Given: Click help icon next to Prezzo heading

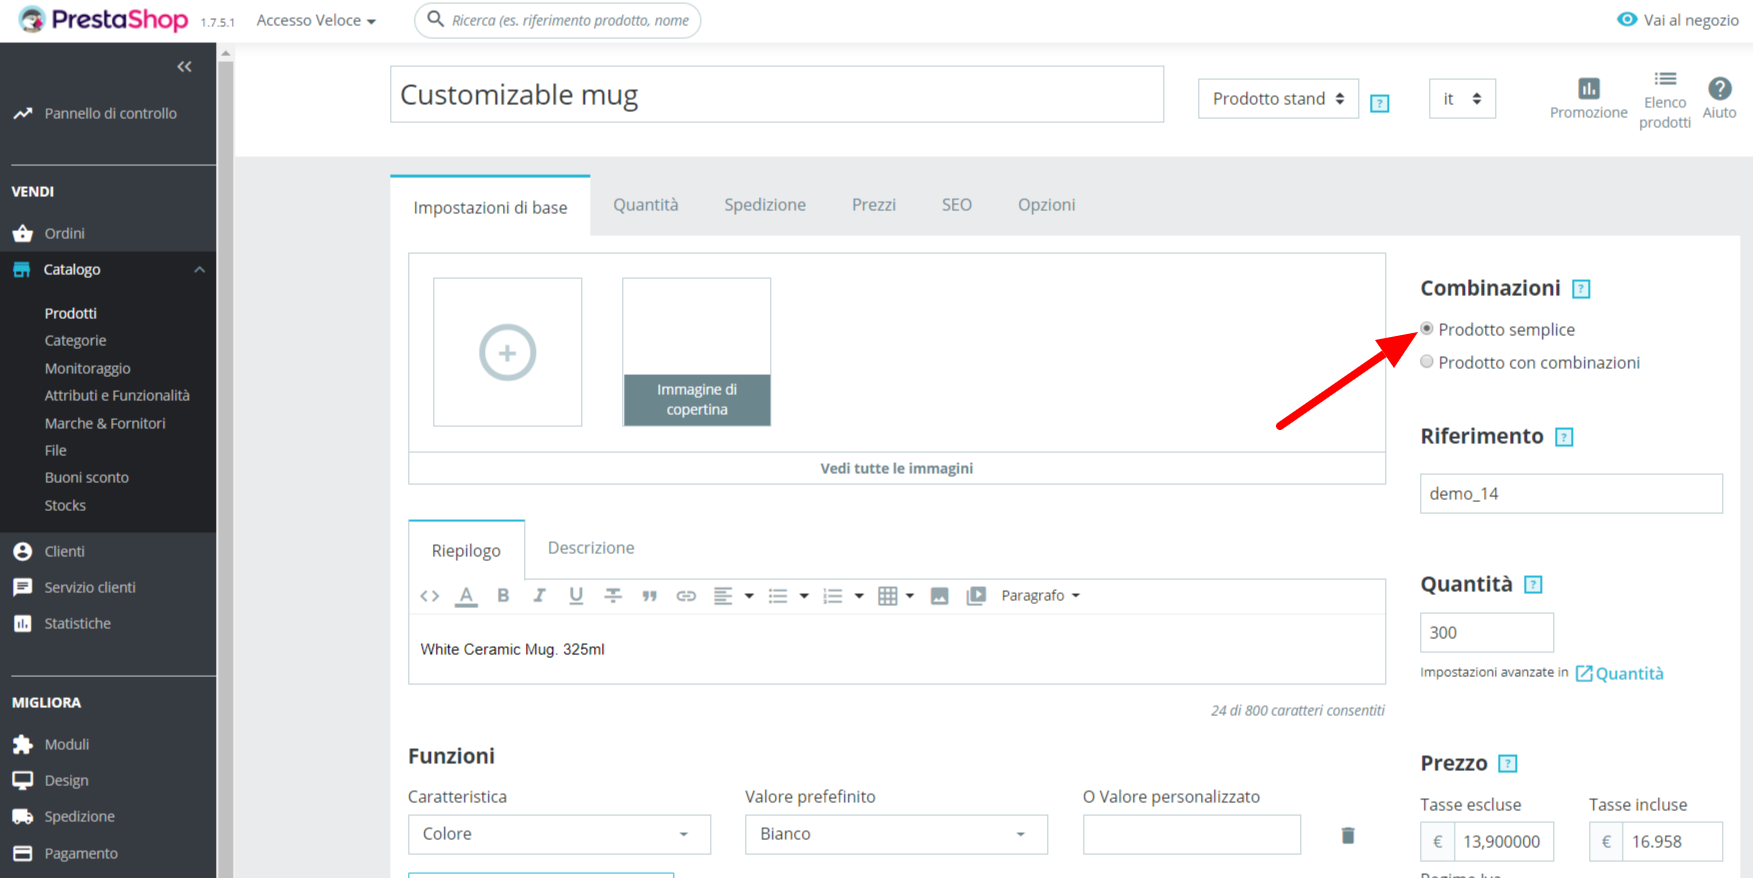Looking at the screenshot, I should point(1508,764).
